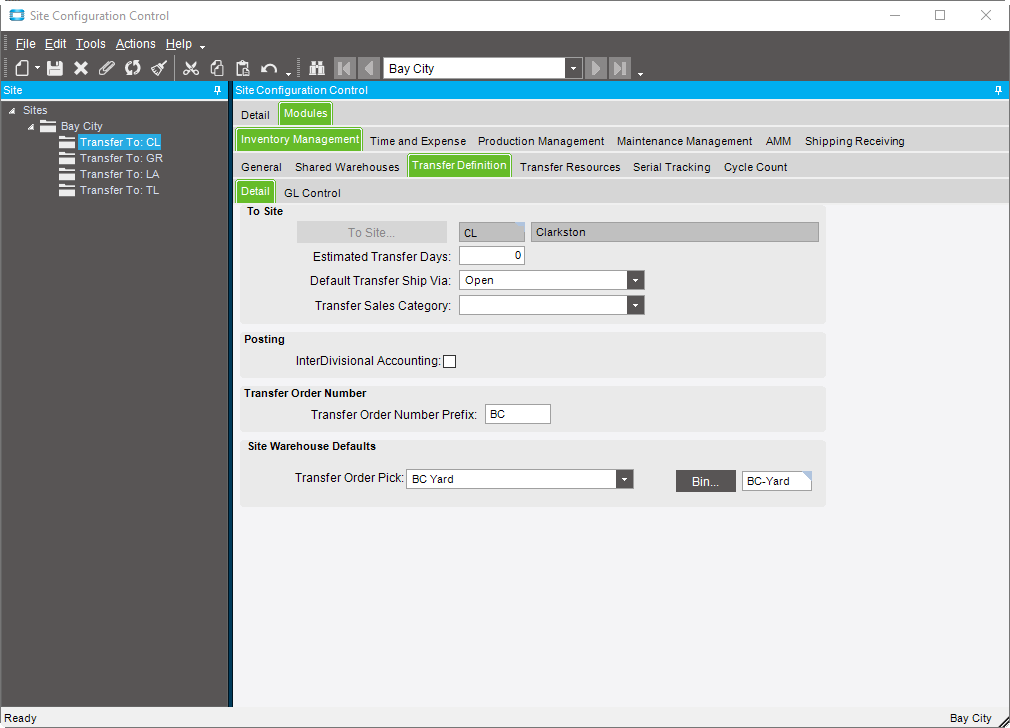This screenshot has height=728, width=1010.
Task: Open the File menu
Action: [x=25, y=44]
